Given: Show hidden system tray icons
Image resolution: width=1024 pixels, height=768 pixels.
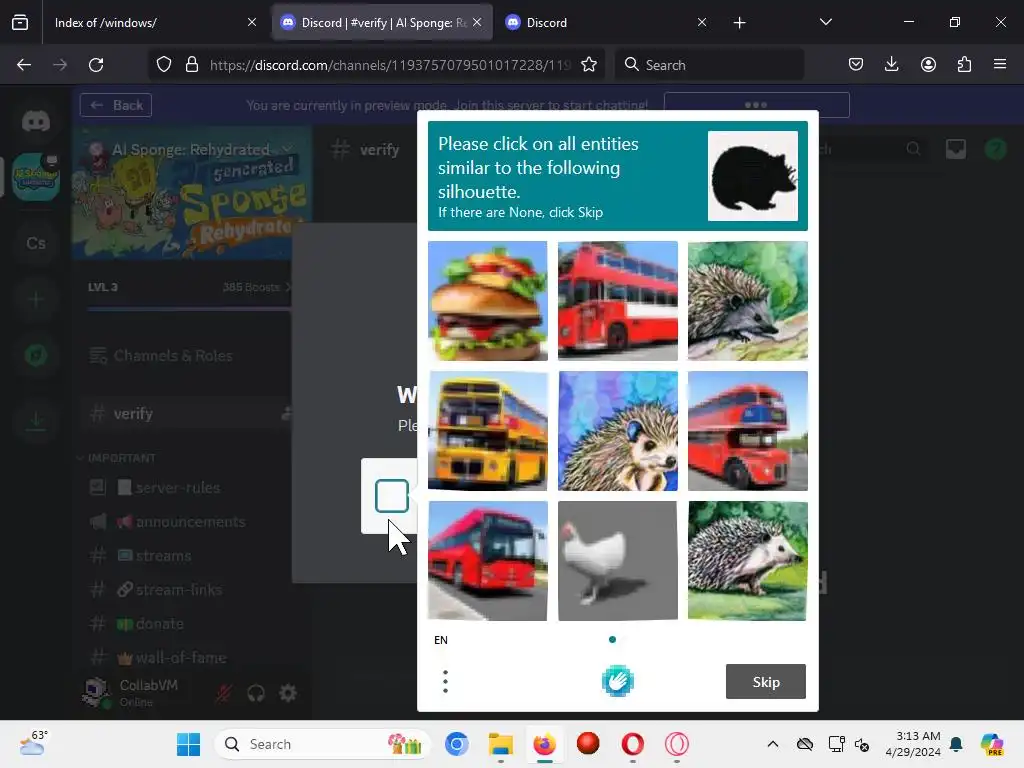Looking at the screenshot, I should 773,744.
